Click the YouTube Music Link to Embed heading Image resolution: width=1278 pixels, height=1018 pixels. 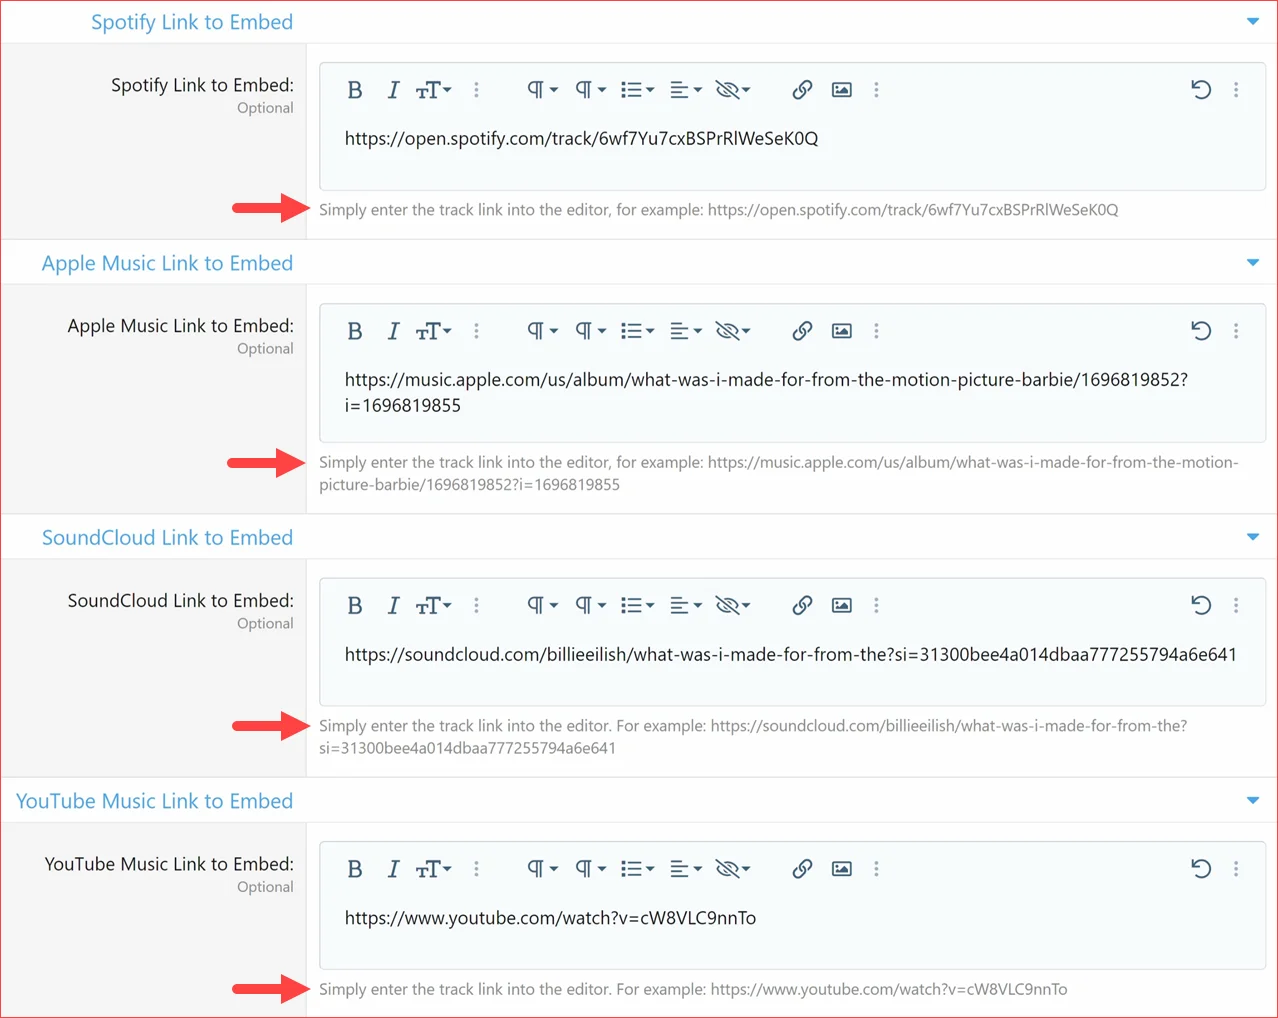(154, 801)
